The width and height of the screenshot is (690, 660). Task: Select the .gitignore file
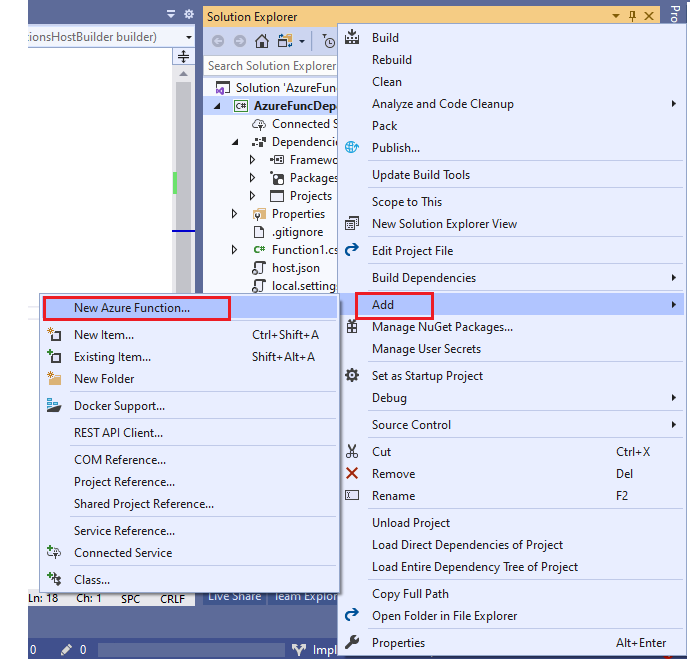tap(297, 231)
